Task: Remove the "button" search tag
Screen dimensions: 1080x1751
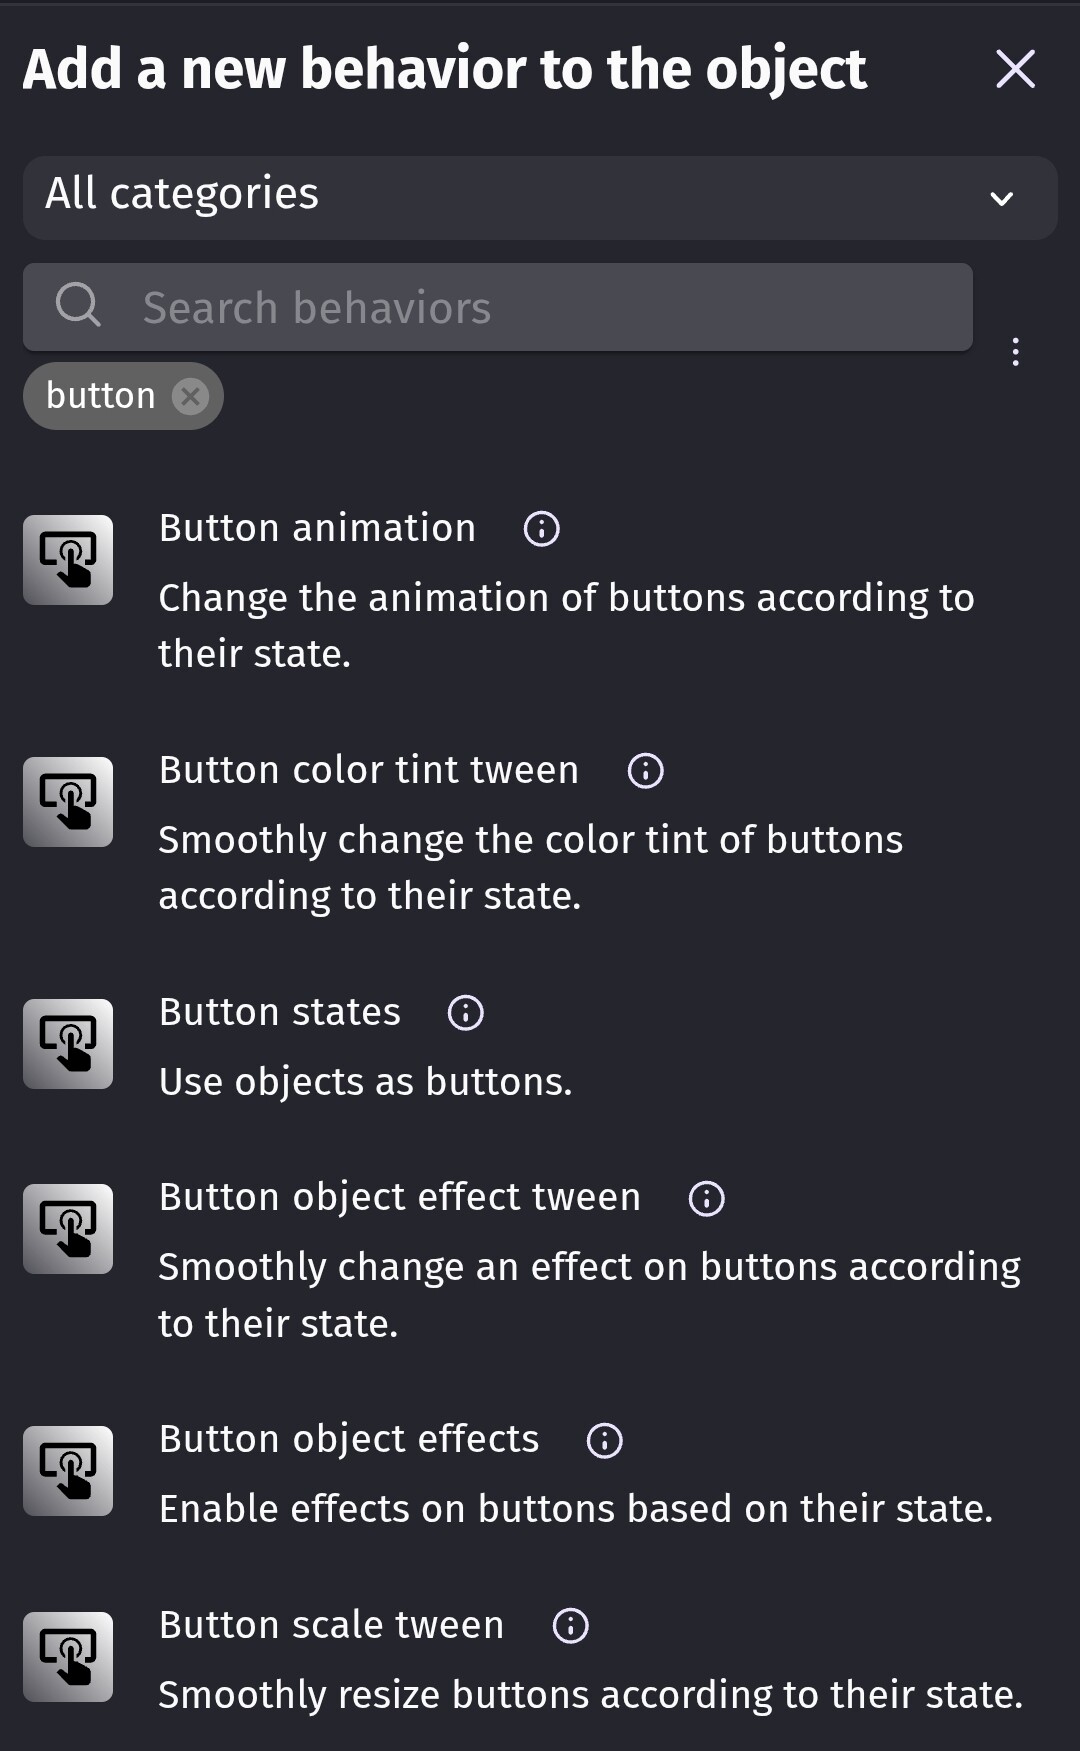Action: [190, 397]
